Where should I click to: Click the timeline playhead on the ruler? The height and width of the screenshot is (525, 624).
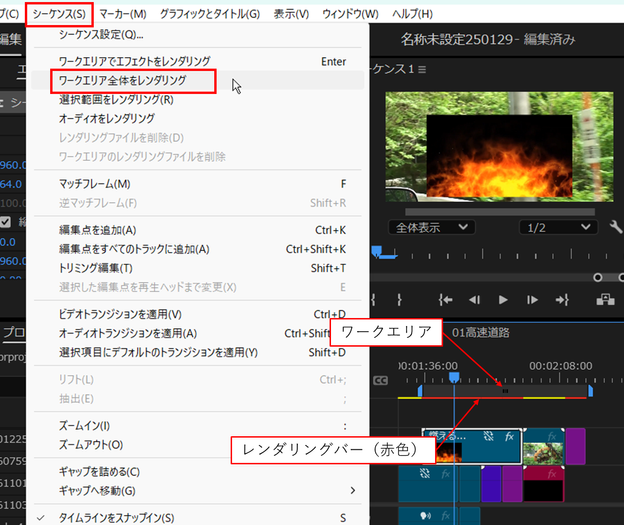454,377
